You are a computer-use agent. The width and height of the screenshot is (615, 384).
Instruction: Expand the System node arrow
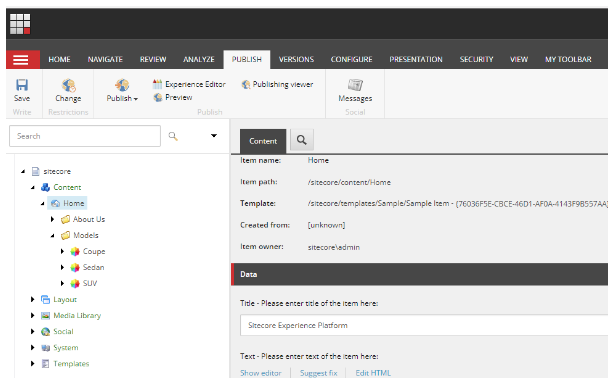33,348
